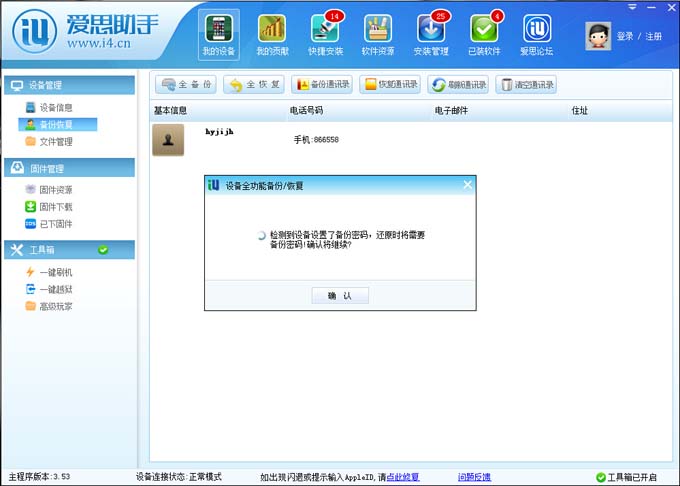Open the 爱思论坛 forum icon
This screenshot has height=486, width=680.
[537, 35]
